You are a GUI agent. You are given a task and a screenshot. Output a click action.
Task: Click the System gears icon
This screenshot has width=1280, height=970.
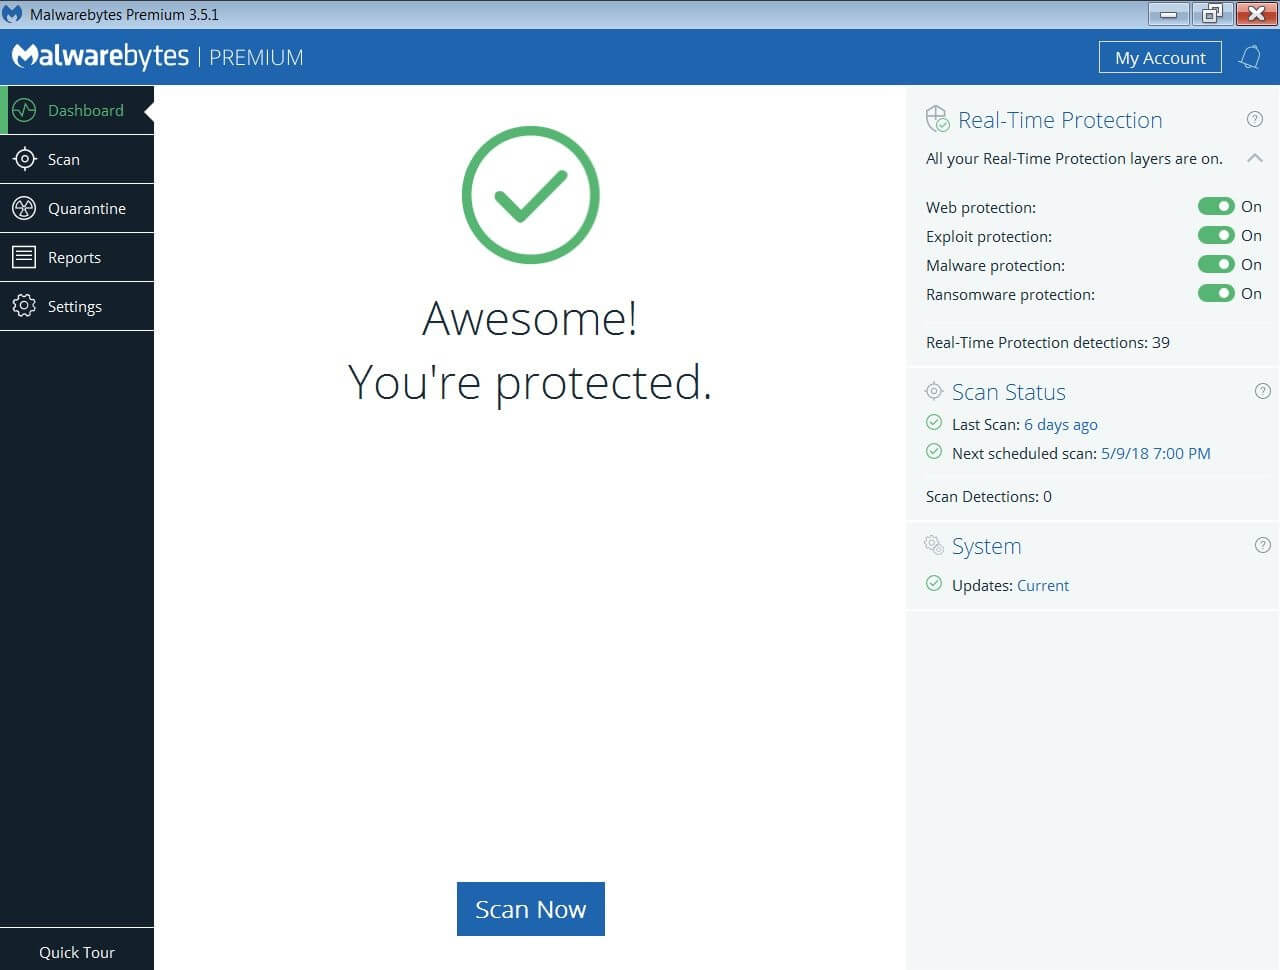934,545
